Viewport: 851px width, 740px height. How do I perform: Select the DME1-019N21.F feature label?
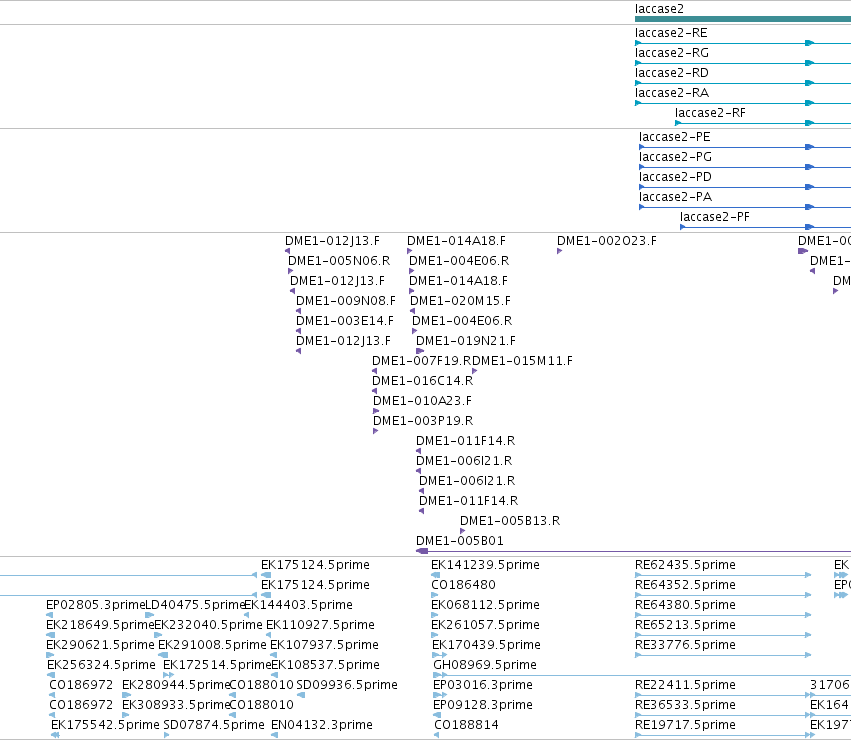click(466, 341)
